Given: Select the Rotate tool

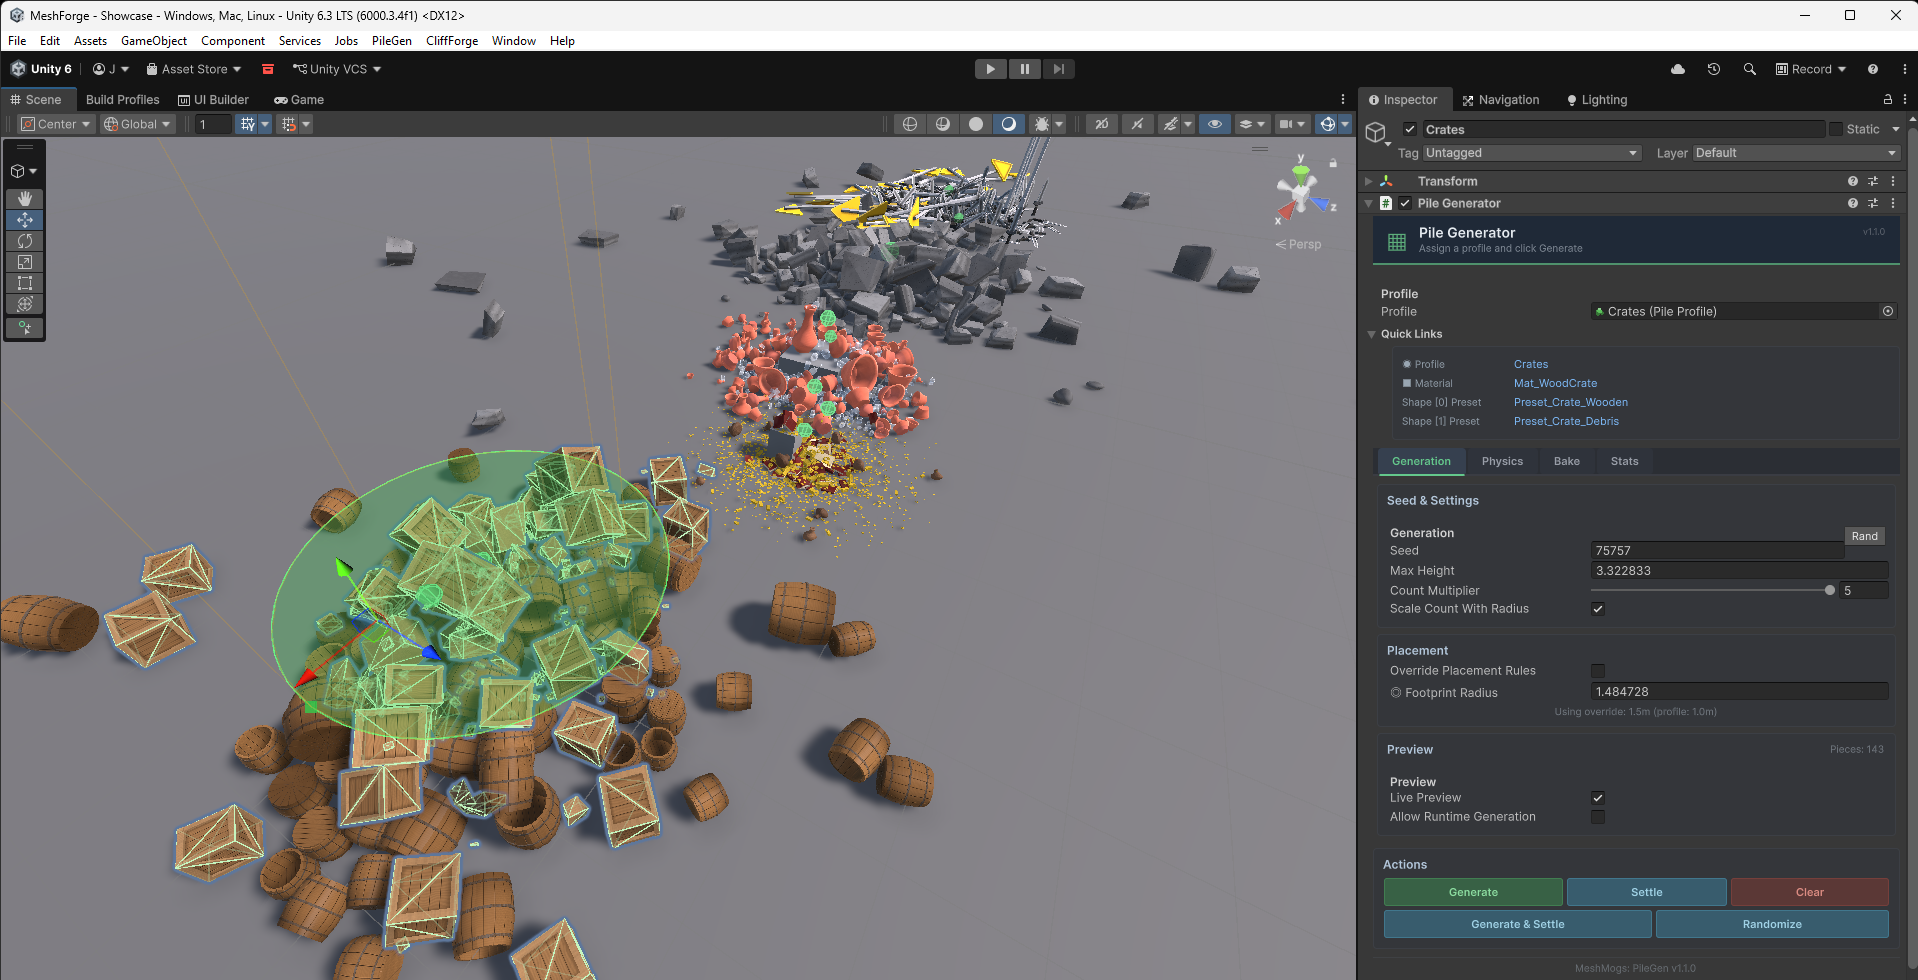Looking at the screenshot, I should coord(24,241).
